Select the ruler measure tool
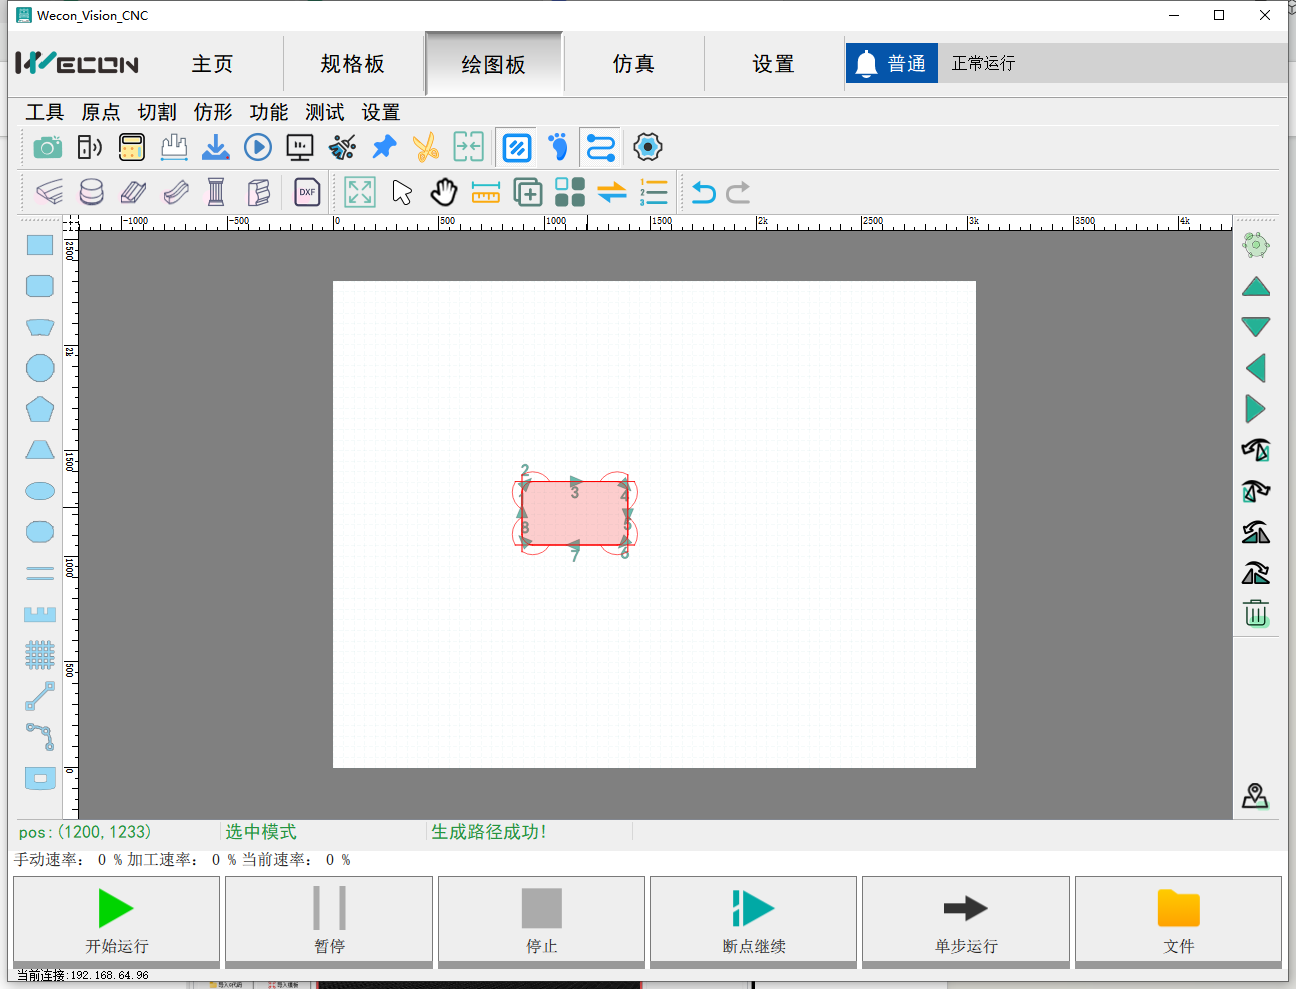Viewport: 1296px width, 989px height. (486, 192)
